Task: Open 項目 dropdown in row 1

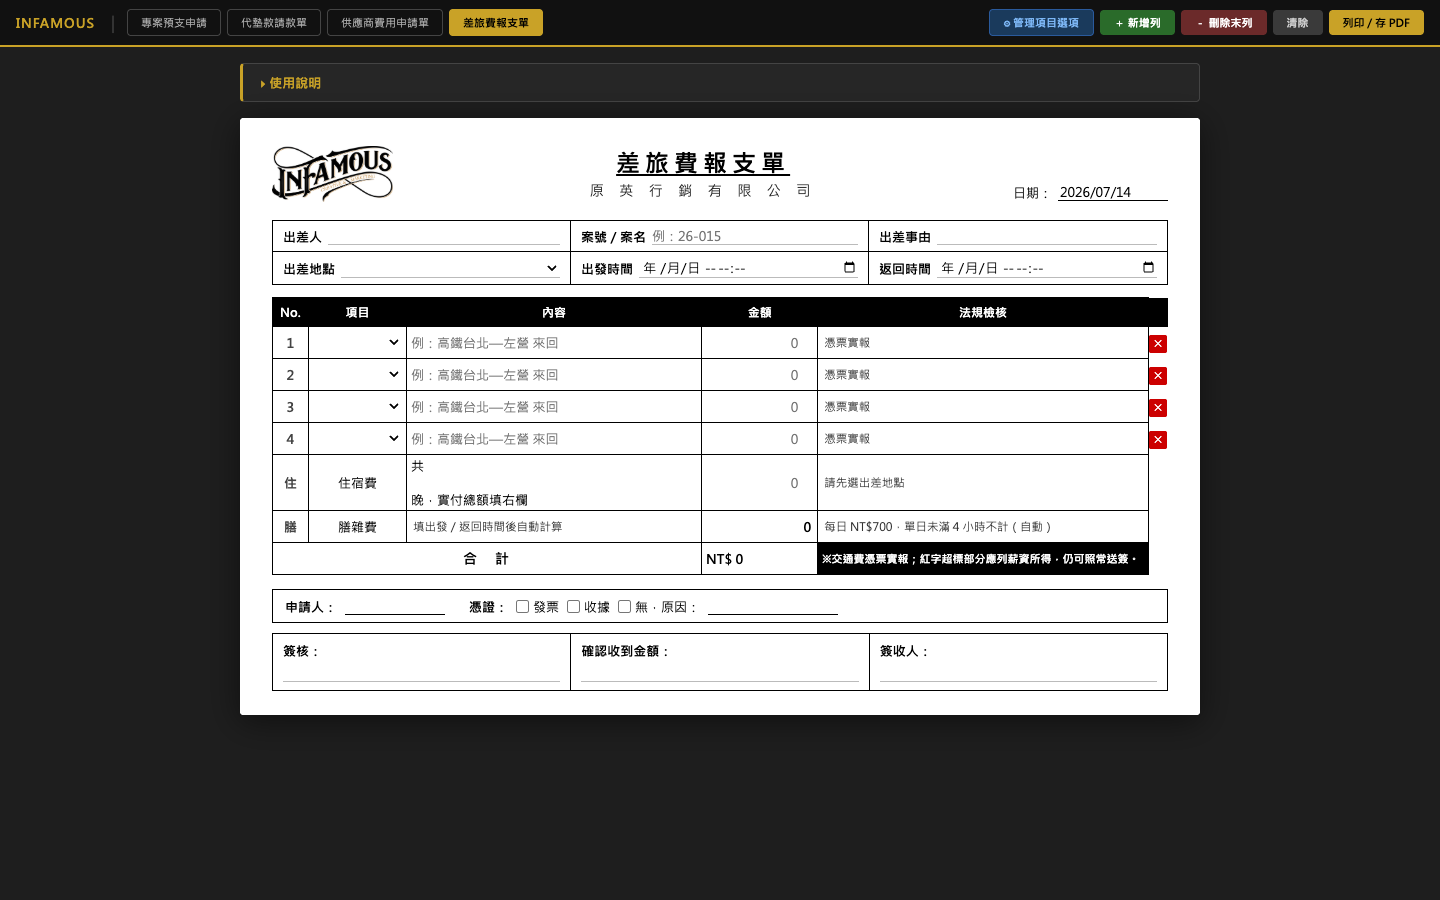Action: 357,343
